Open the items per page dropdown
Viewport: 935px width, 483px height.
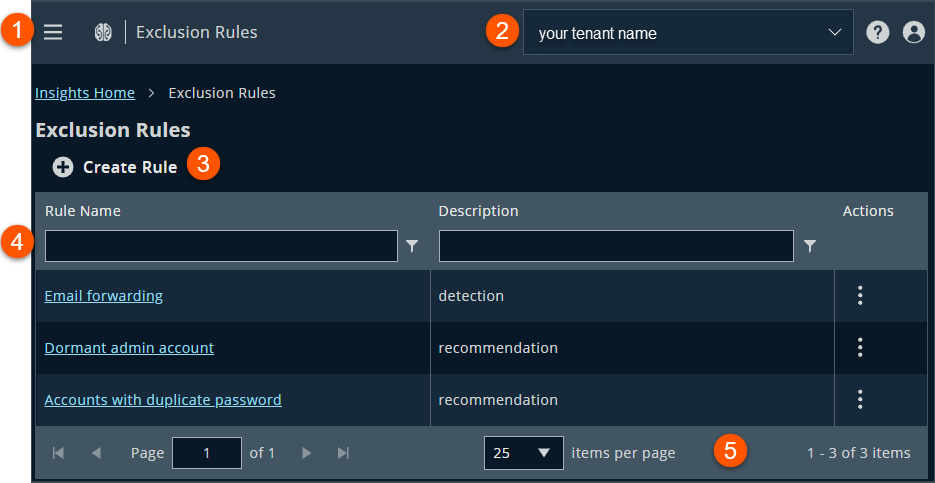524,453
